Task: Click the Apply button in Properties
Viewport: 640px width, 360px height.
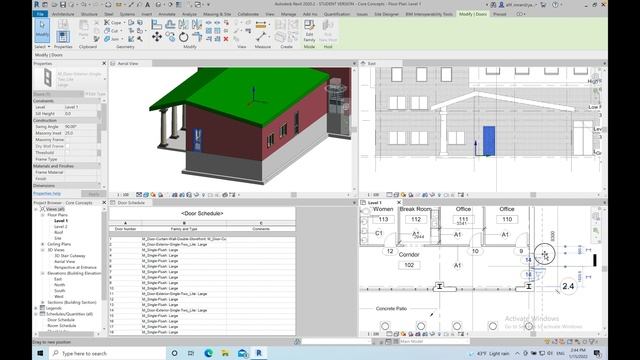Action: click(93, 194)
